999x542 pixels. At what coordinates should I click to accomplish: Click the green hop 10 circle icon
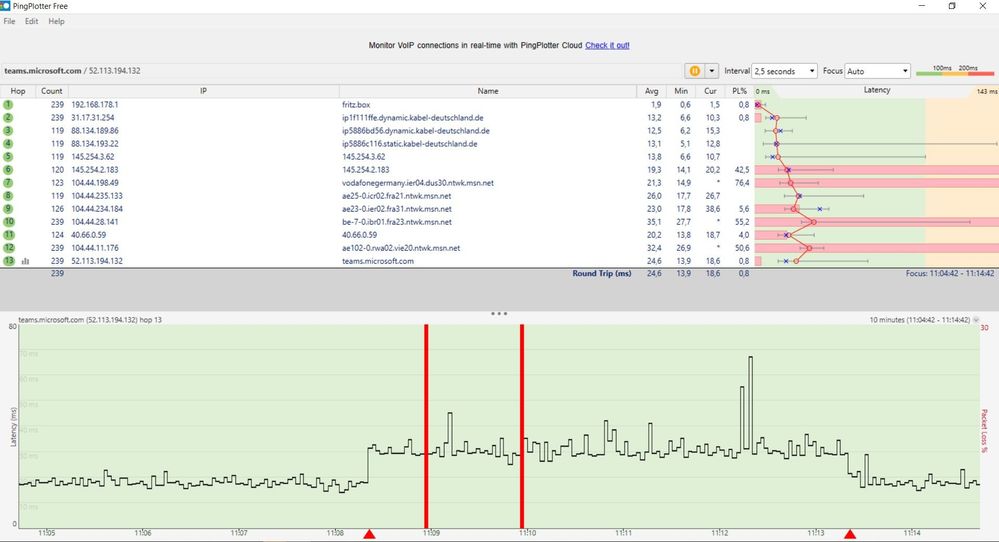8,222
